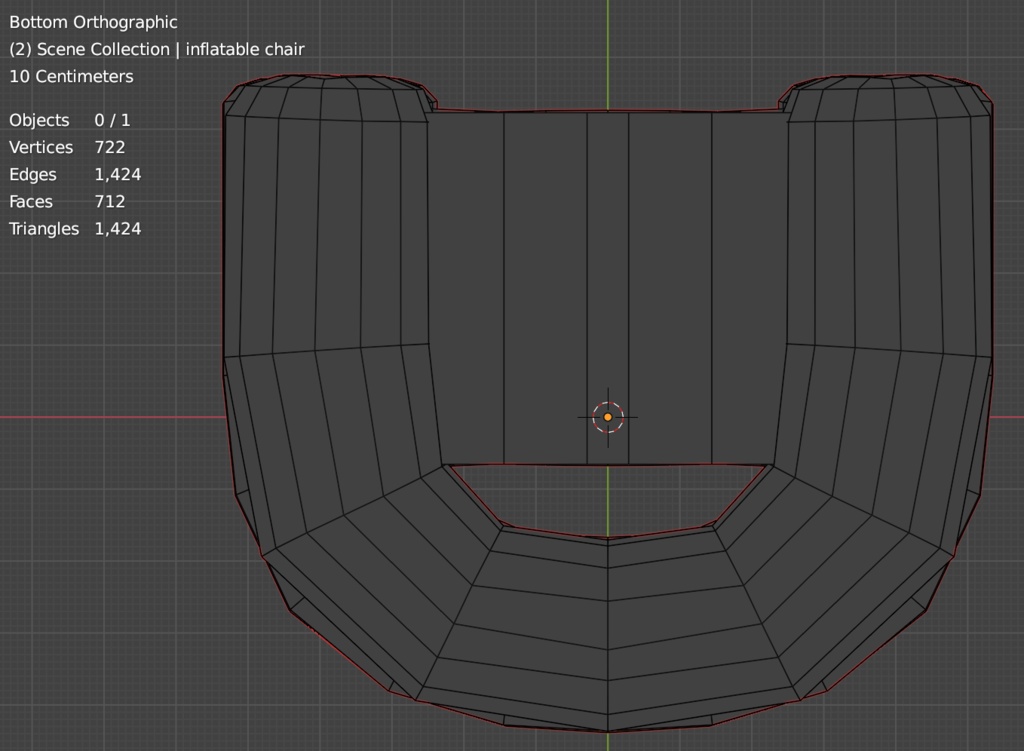The width and height of the screenshot is (1024, 751).
Task: Click the Scene Collection inflatable chair text
Action: click(x=156, y=49)
